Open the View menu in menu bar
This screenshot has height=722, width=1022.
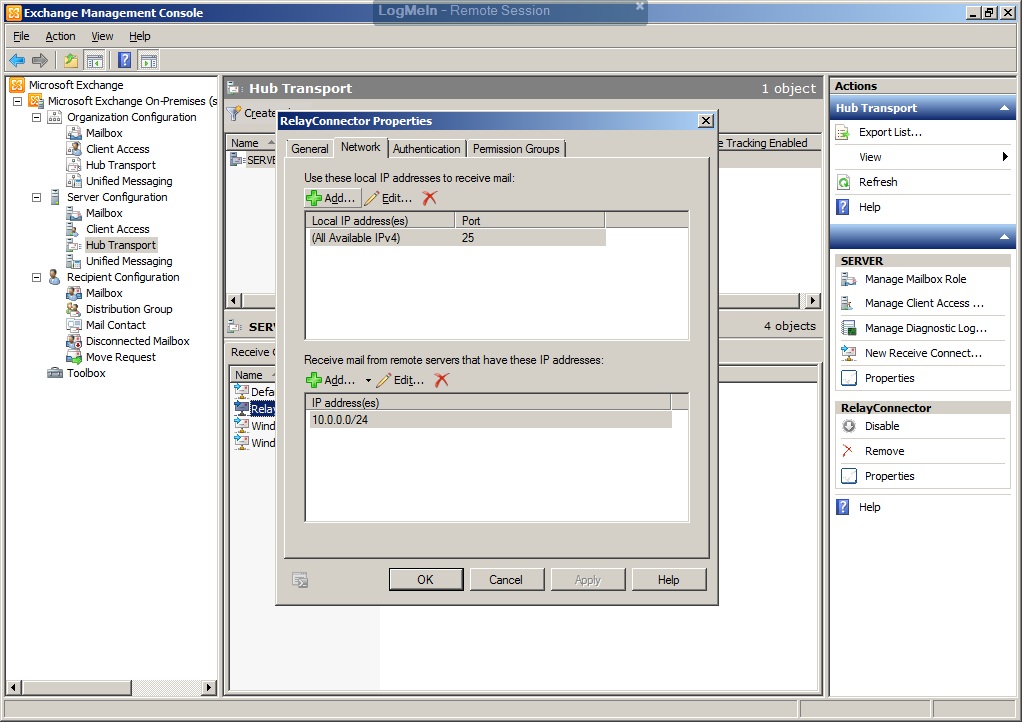tap(102, 36)
